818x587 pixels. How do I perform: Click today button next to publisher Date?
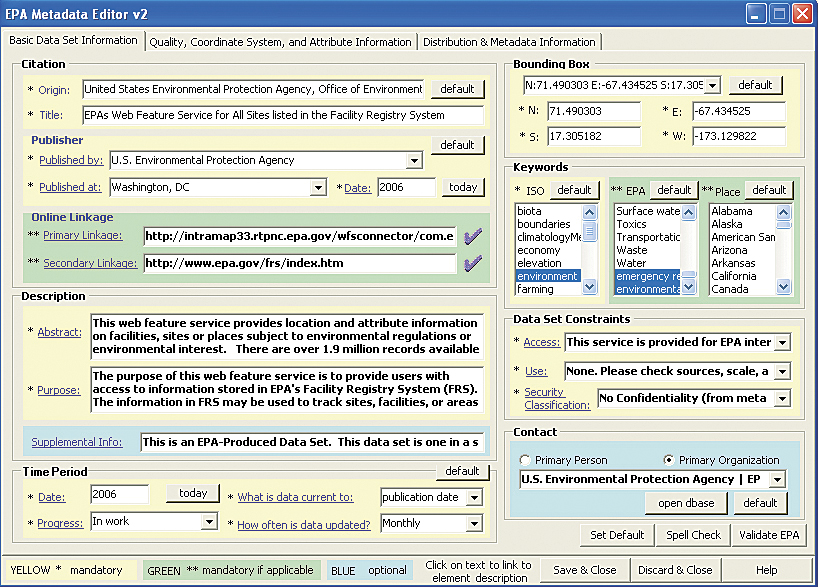[x=463, y=187]
